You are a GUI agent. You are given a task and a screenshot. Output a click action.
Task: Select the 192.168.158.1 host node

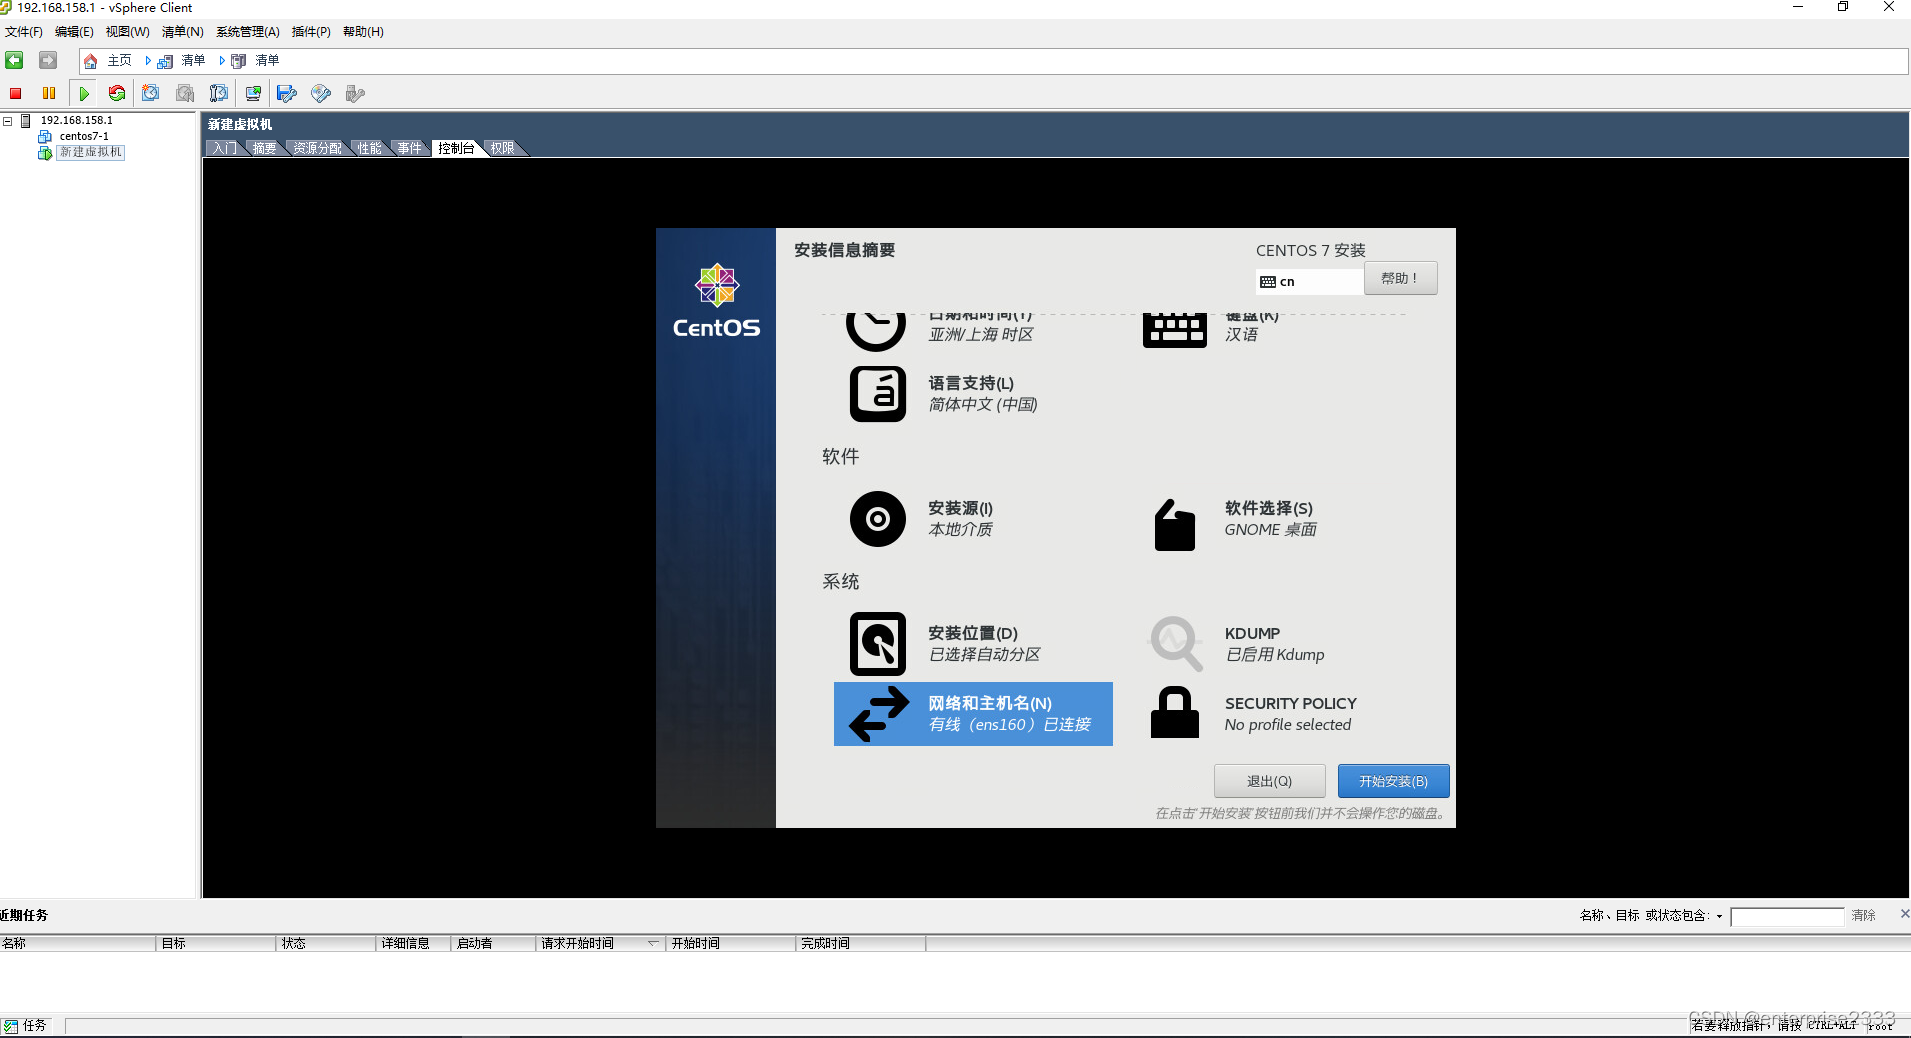coord(77,121)
